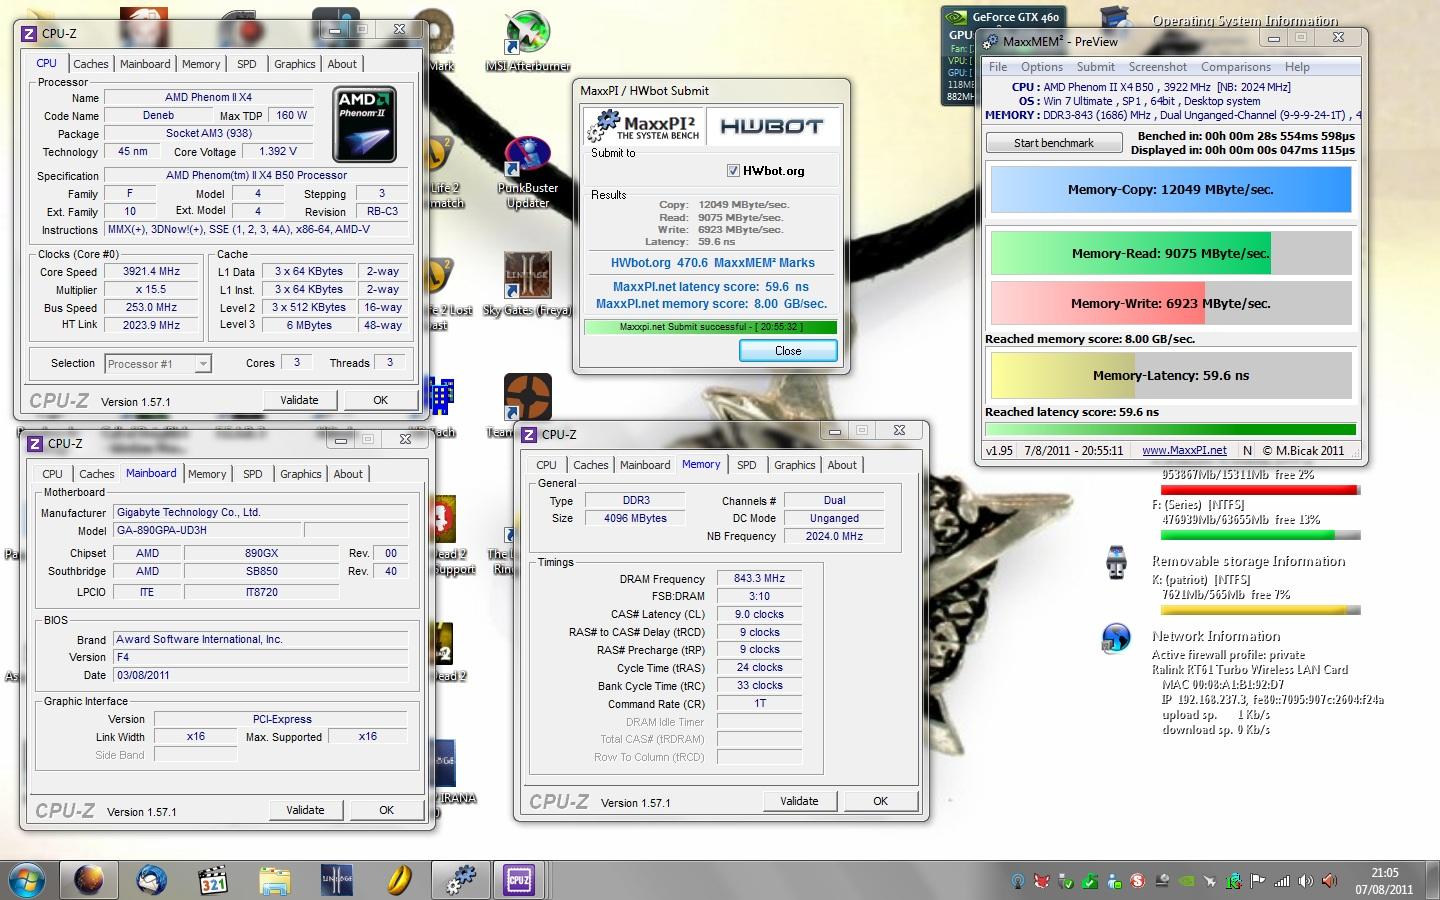Click the MaxxMEM² window title gear icon
The height and width of the screenshot is (900, 1440).
point(991,41)
